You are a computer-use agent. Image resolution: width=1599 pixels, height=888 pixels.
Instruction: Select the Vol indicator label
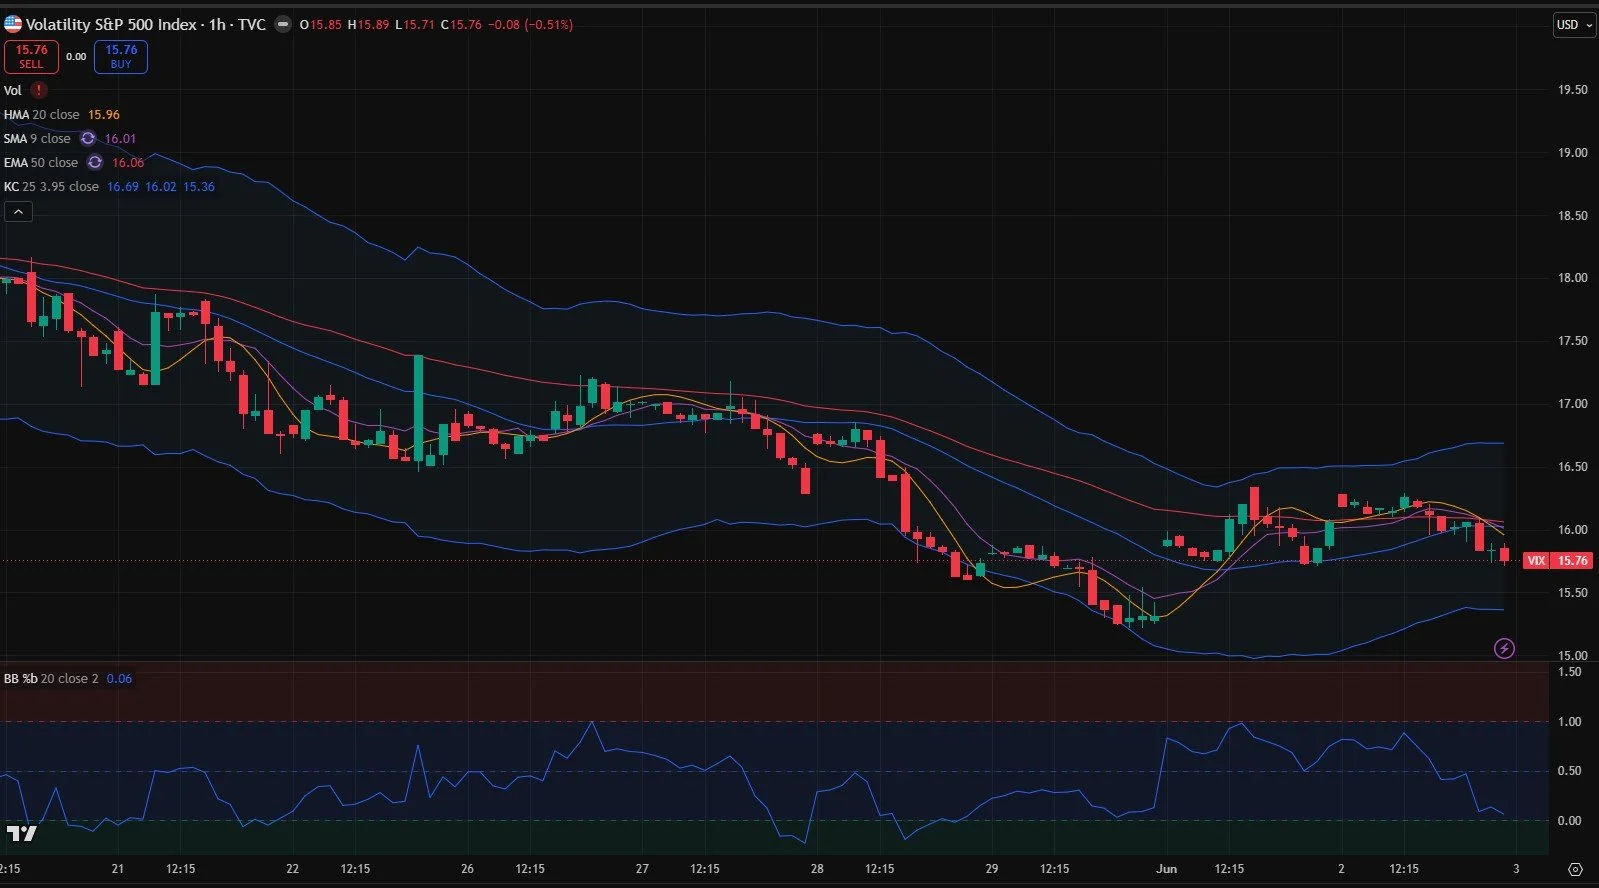(x=13, y=90)
